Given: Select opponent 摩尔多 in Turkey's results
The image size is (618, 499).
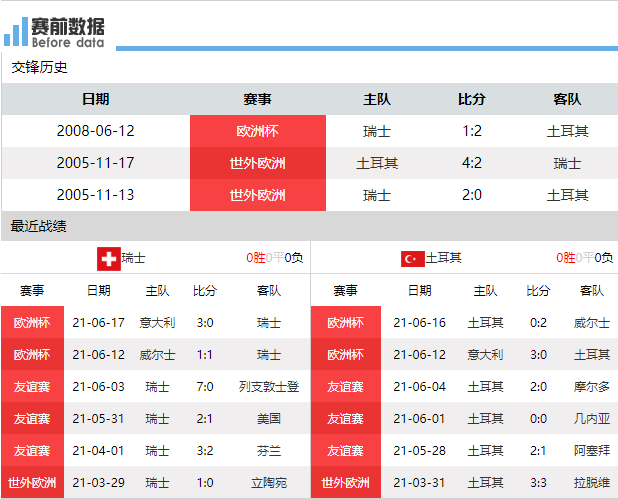Looking at the screenshot, I should 592,386.
